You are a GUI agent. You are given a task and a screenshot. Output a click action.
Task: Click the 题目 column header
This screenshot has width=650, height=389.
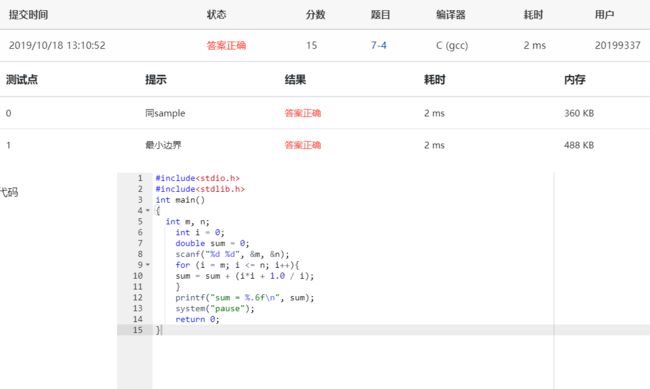tap(381, 15)
